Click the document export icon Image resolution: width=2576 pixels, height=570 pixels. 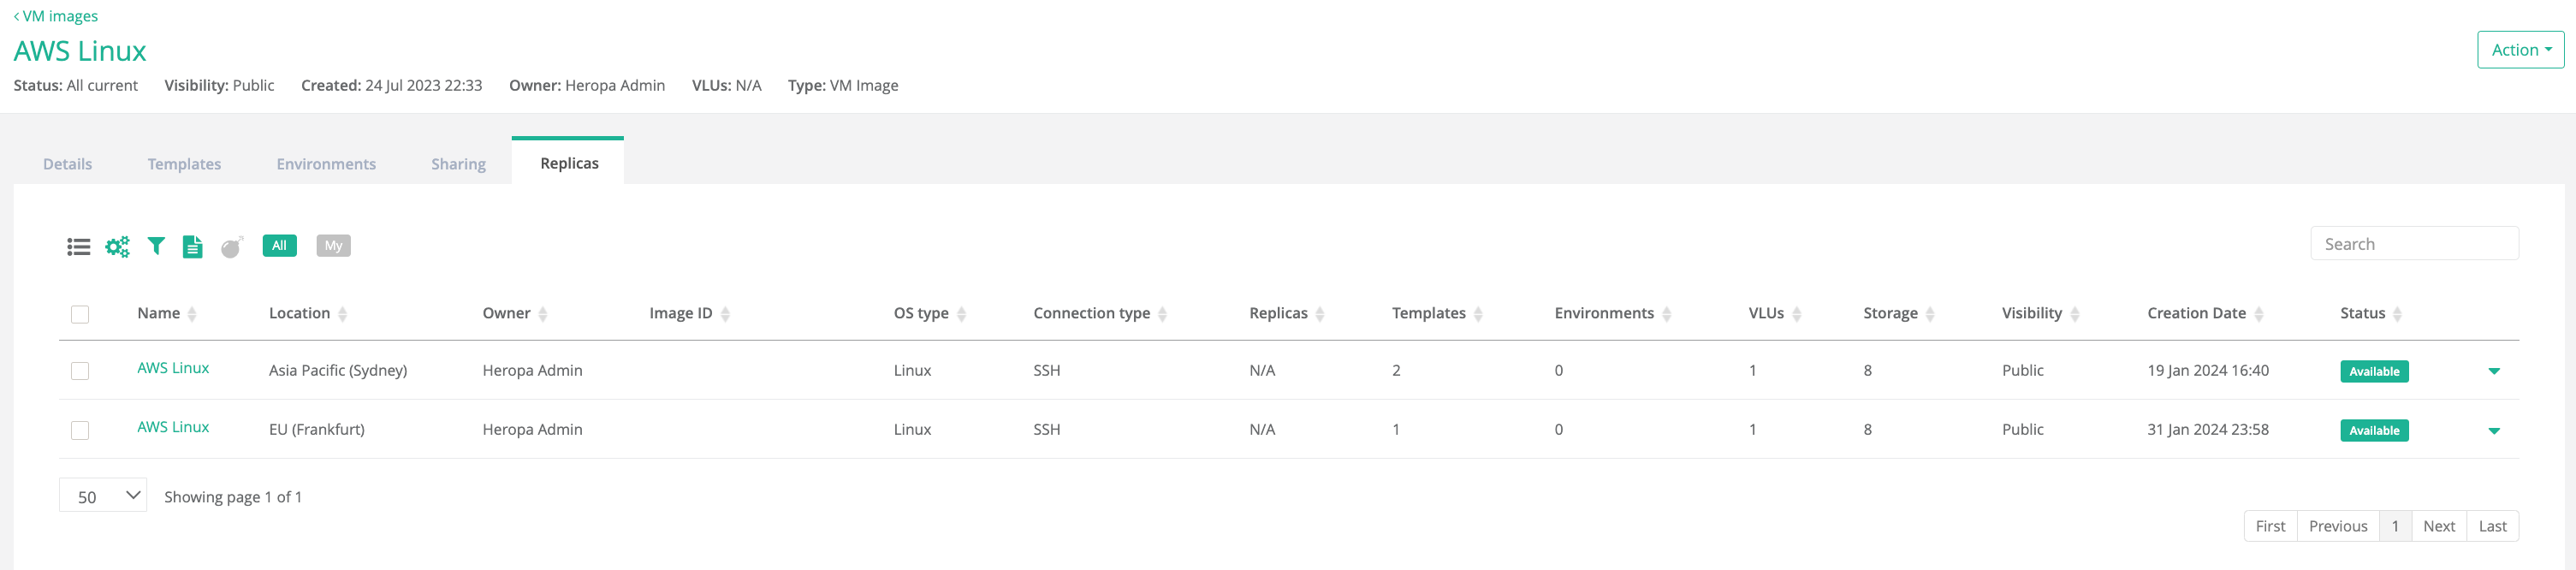[193, 246]
